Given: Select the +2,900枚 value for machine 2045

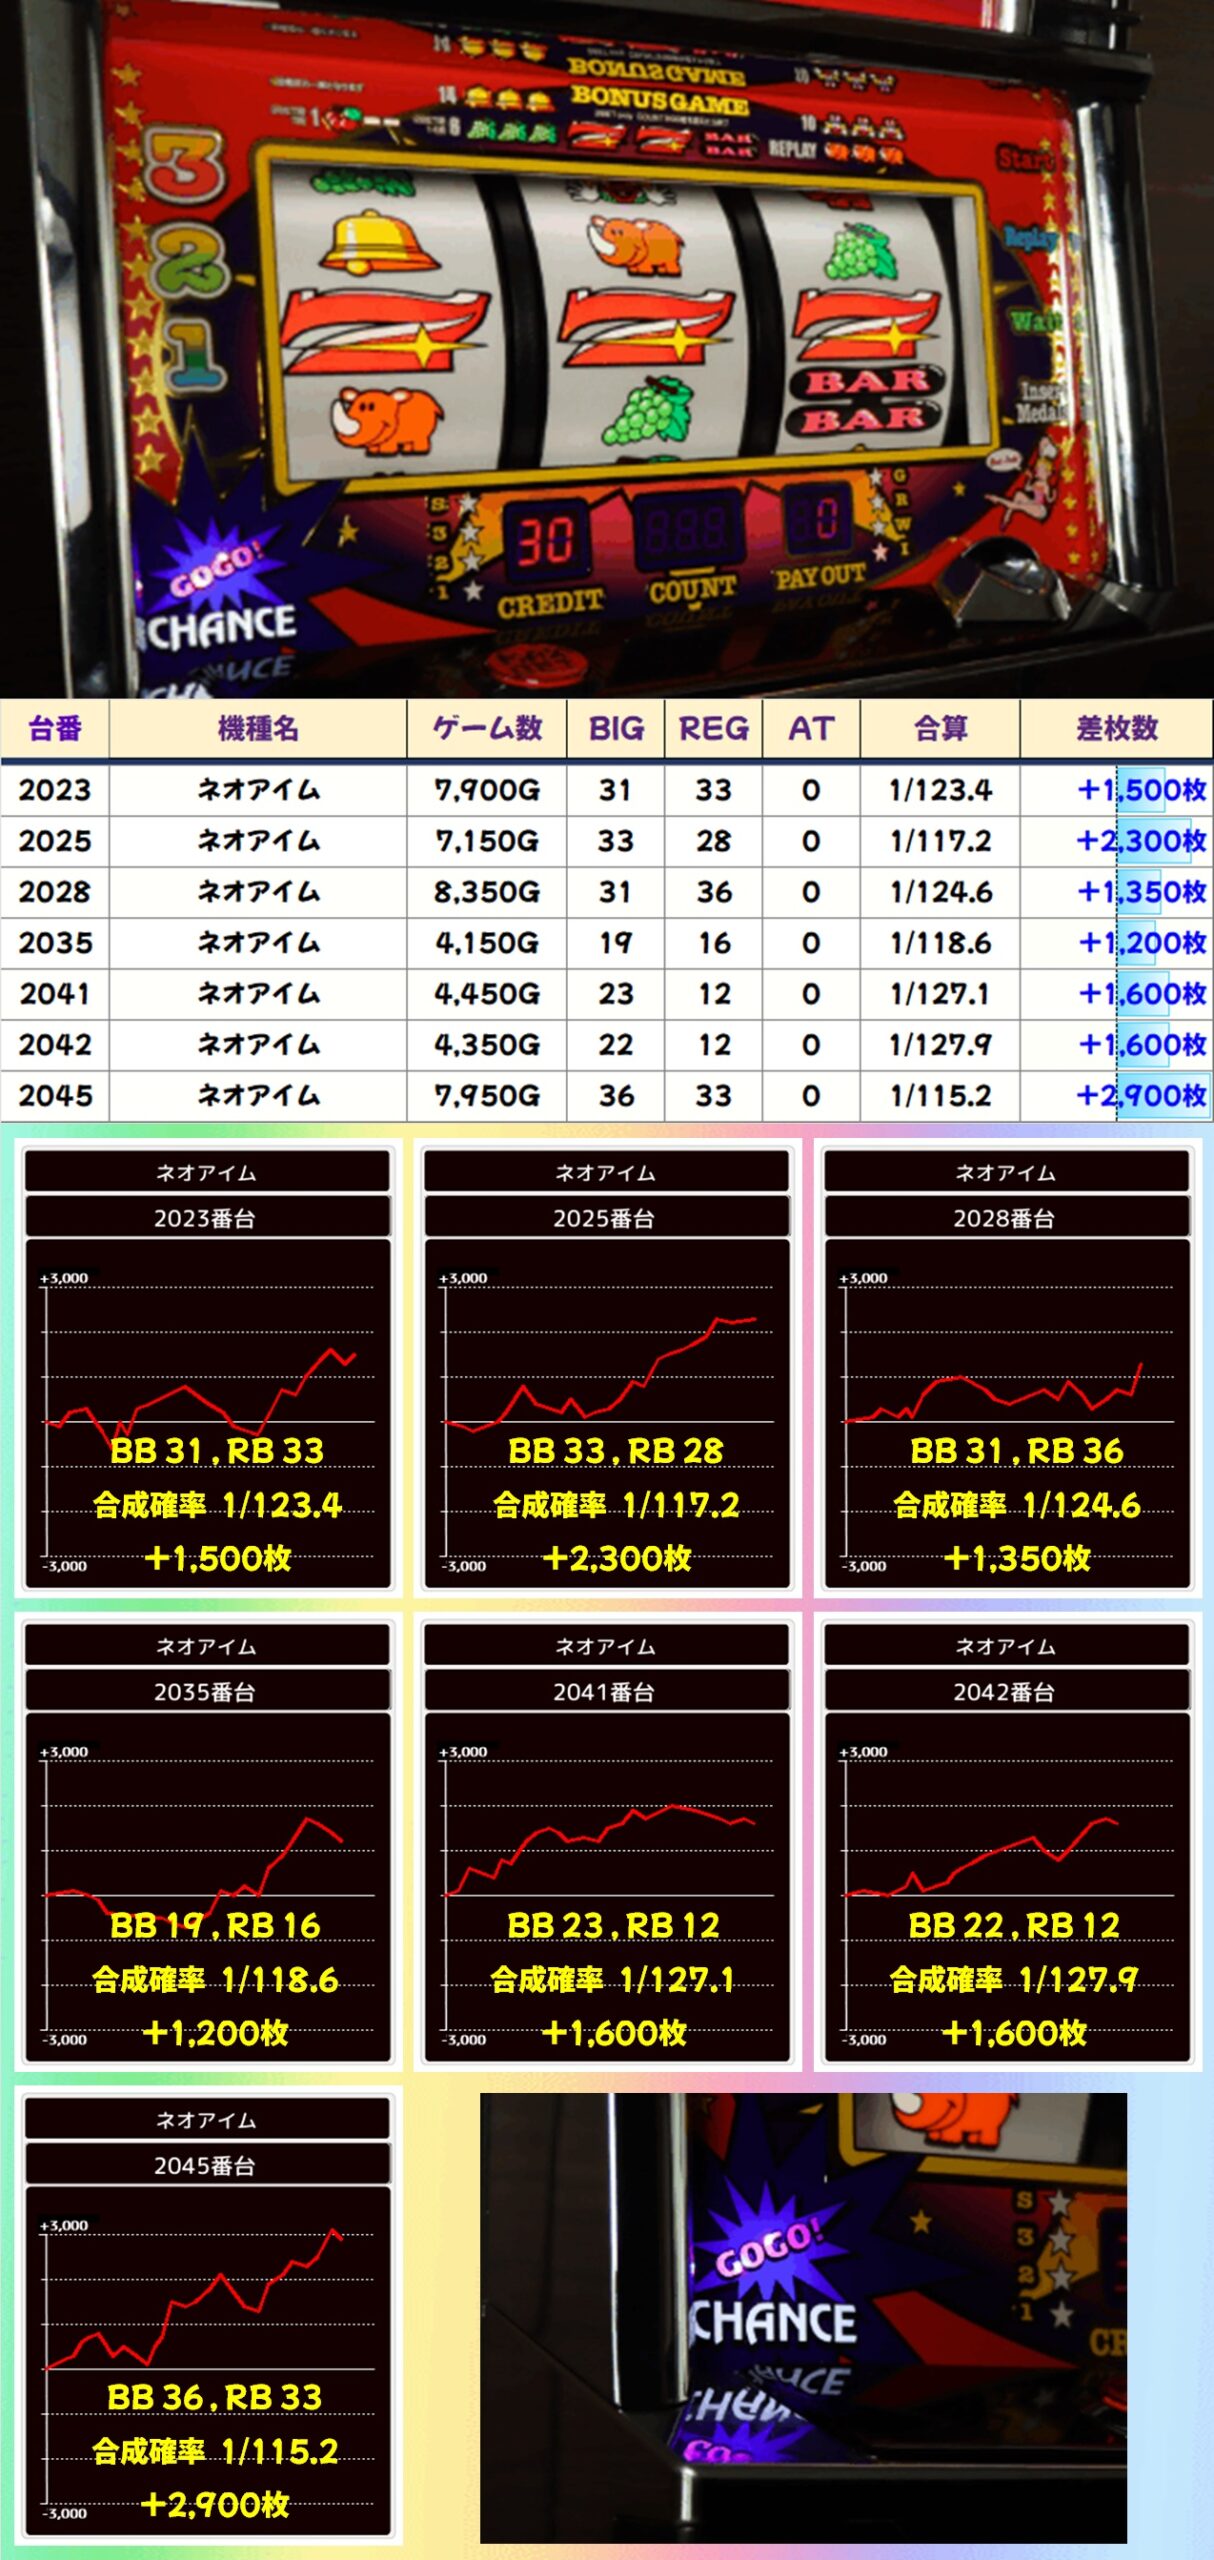Looking at the screenshot, I should coord(1141,1096).
